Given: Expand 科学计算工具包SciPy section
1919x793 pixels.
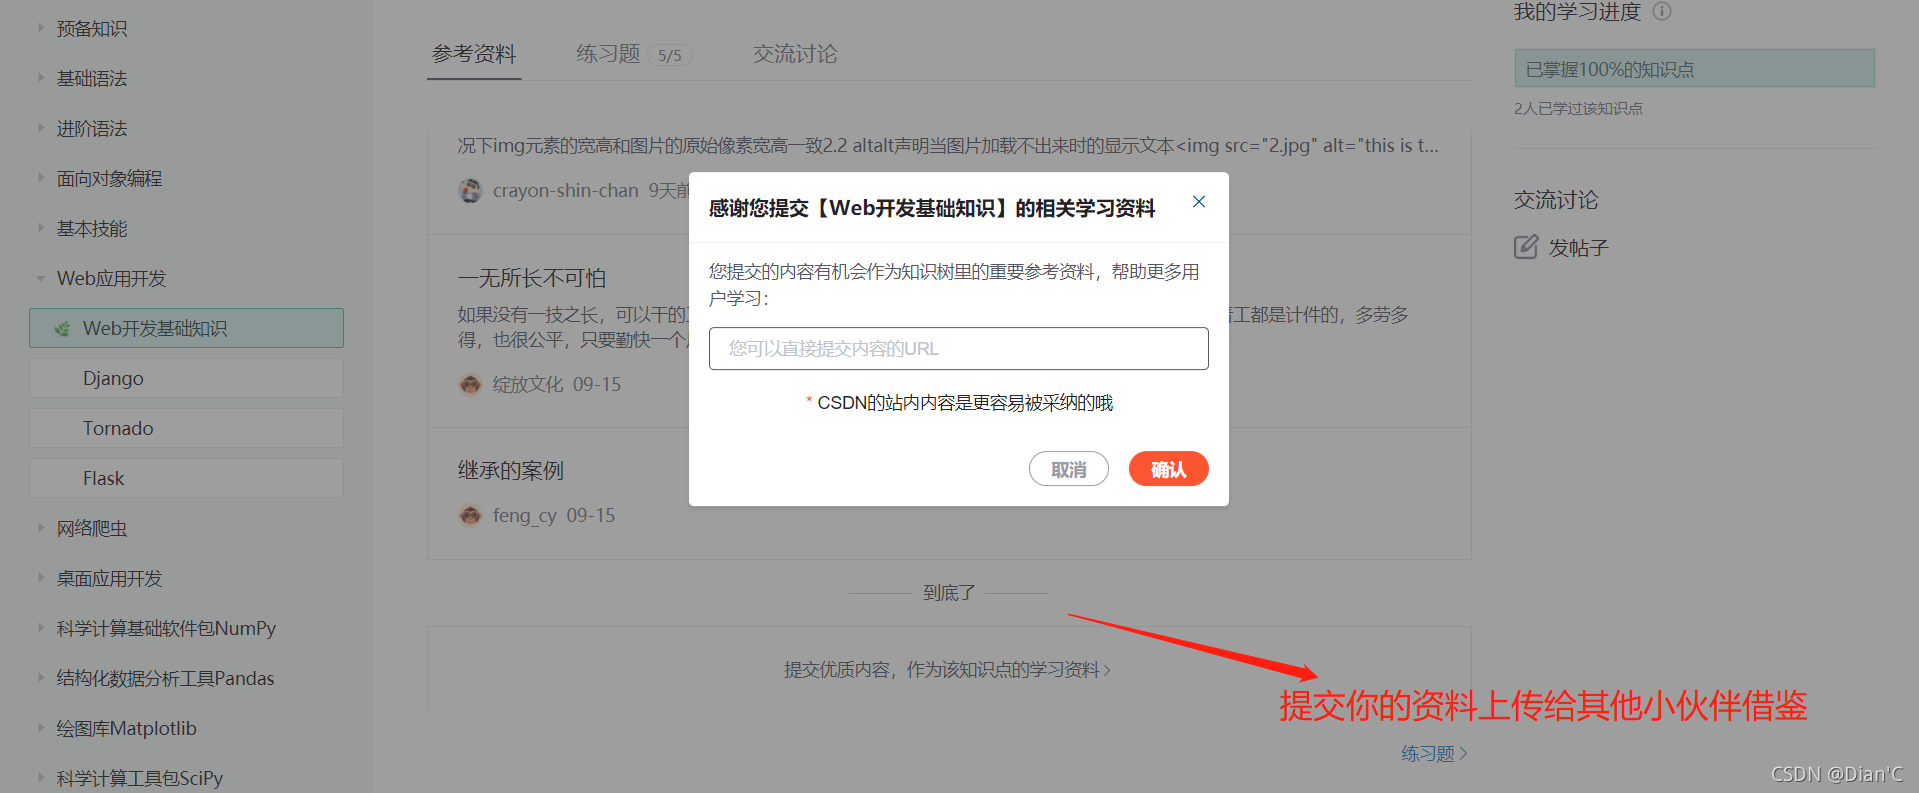Looking at the screenshot, I should point(41,778).
